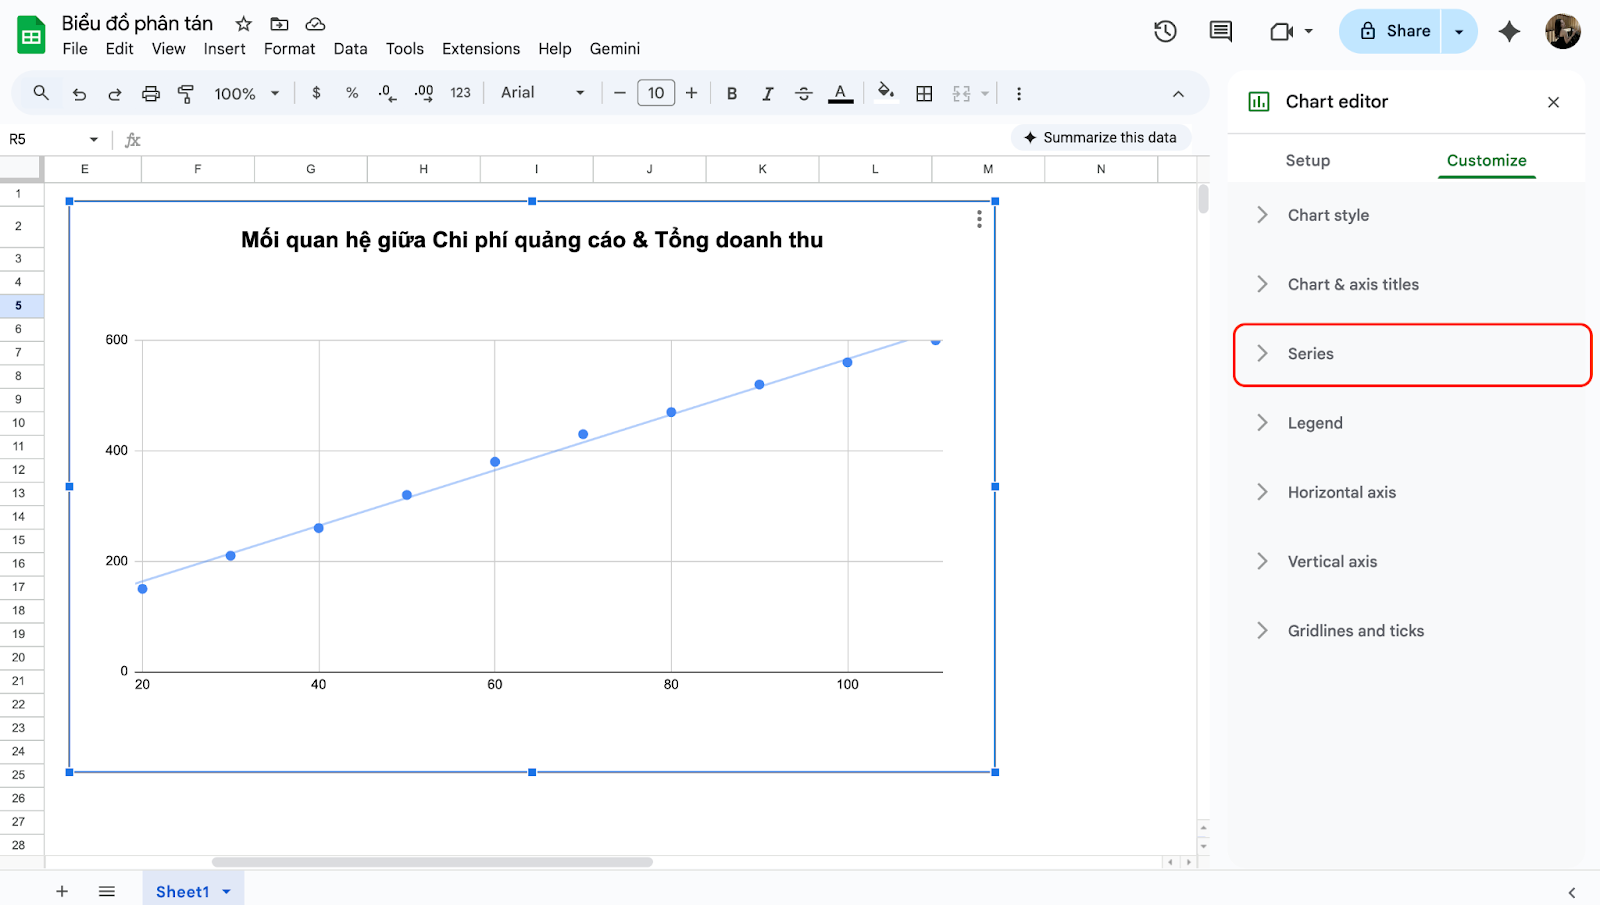
Task: Click the borders icon
Action: (924, 94)
